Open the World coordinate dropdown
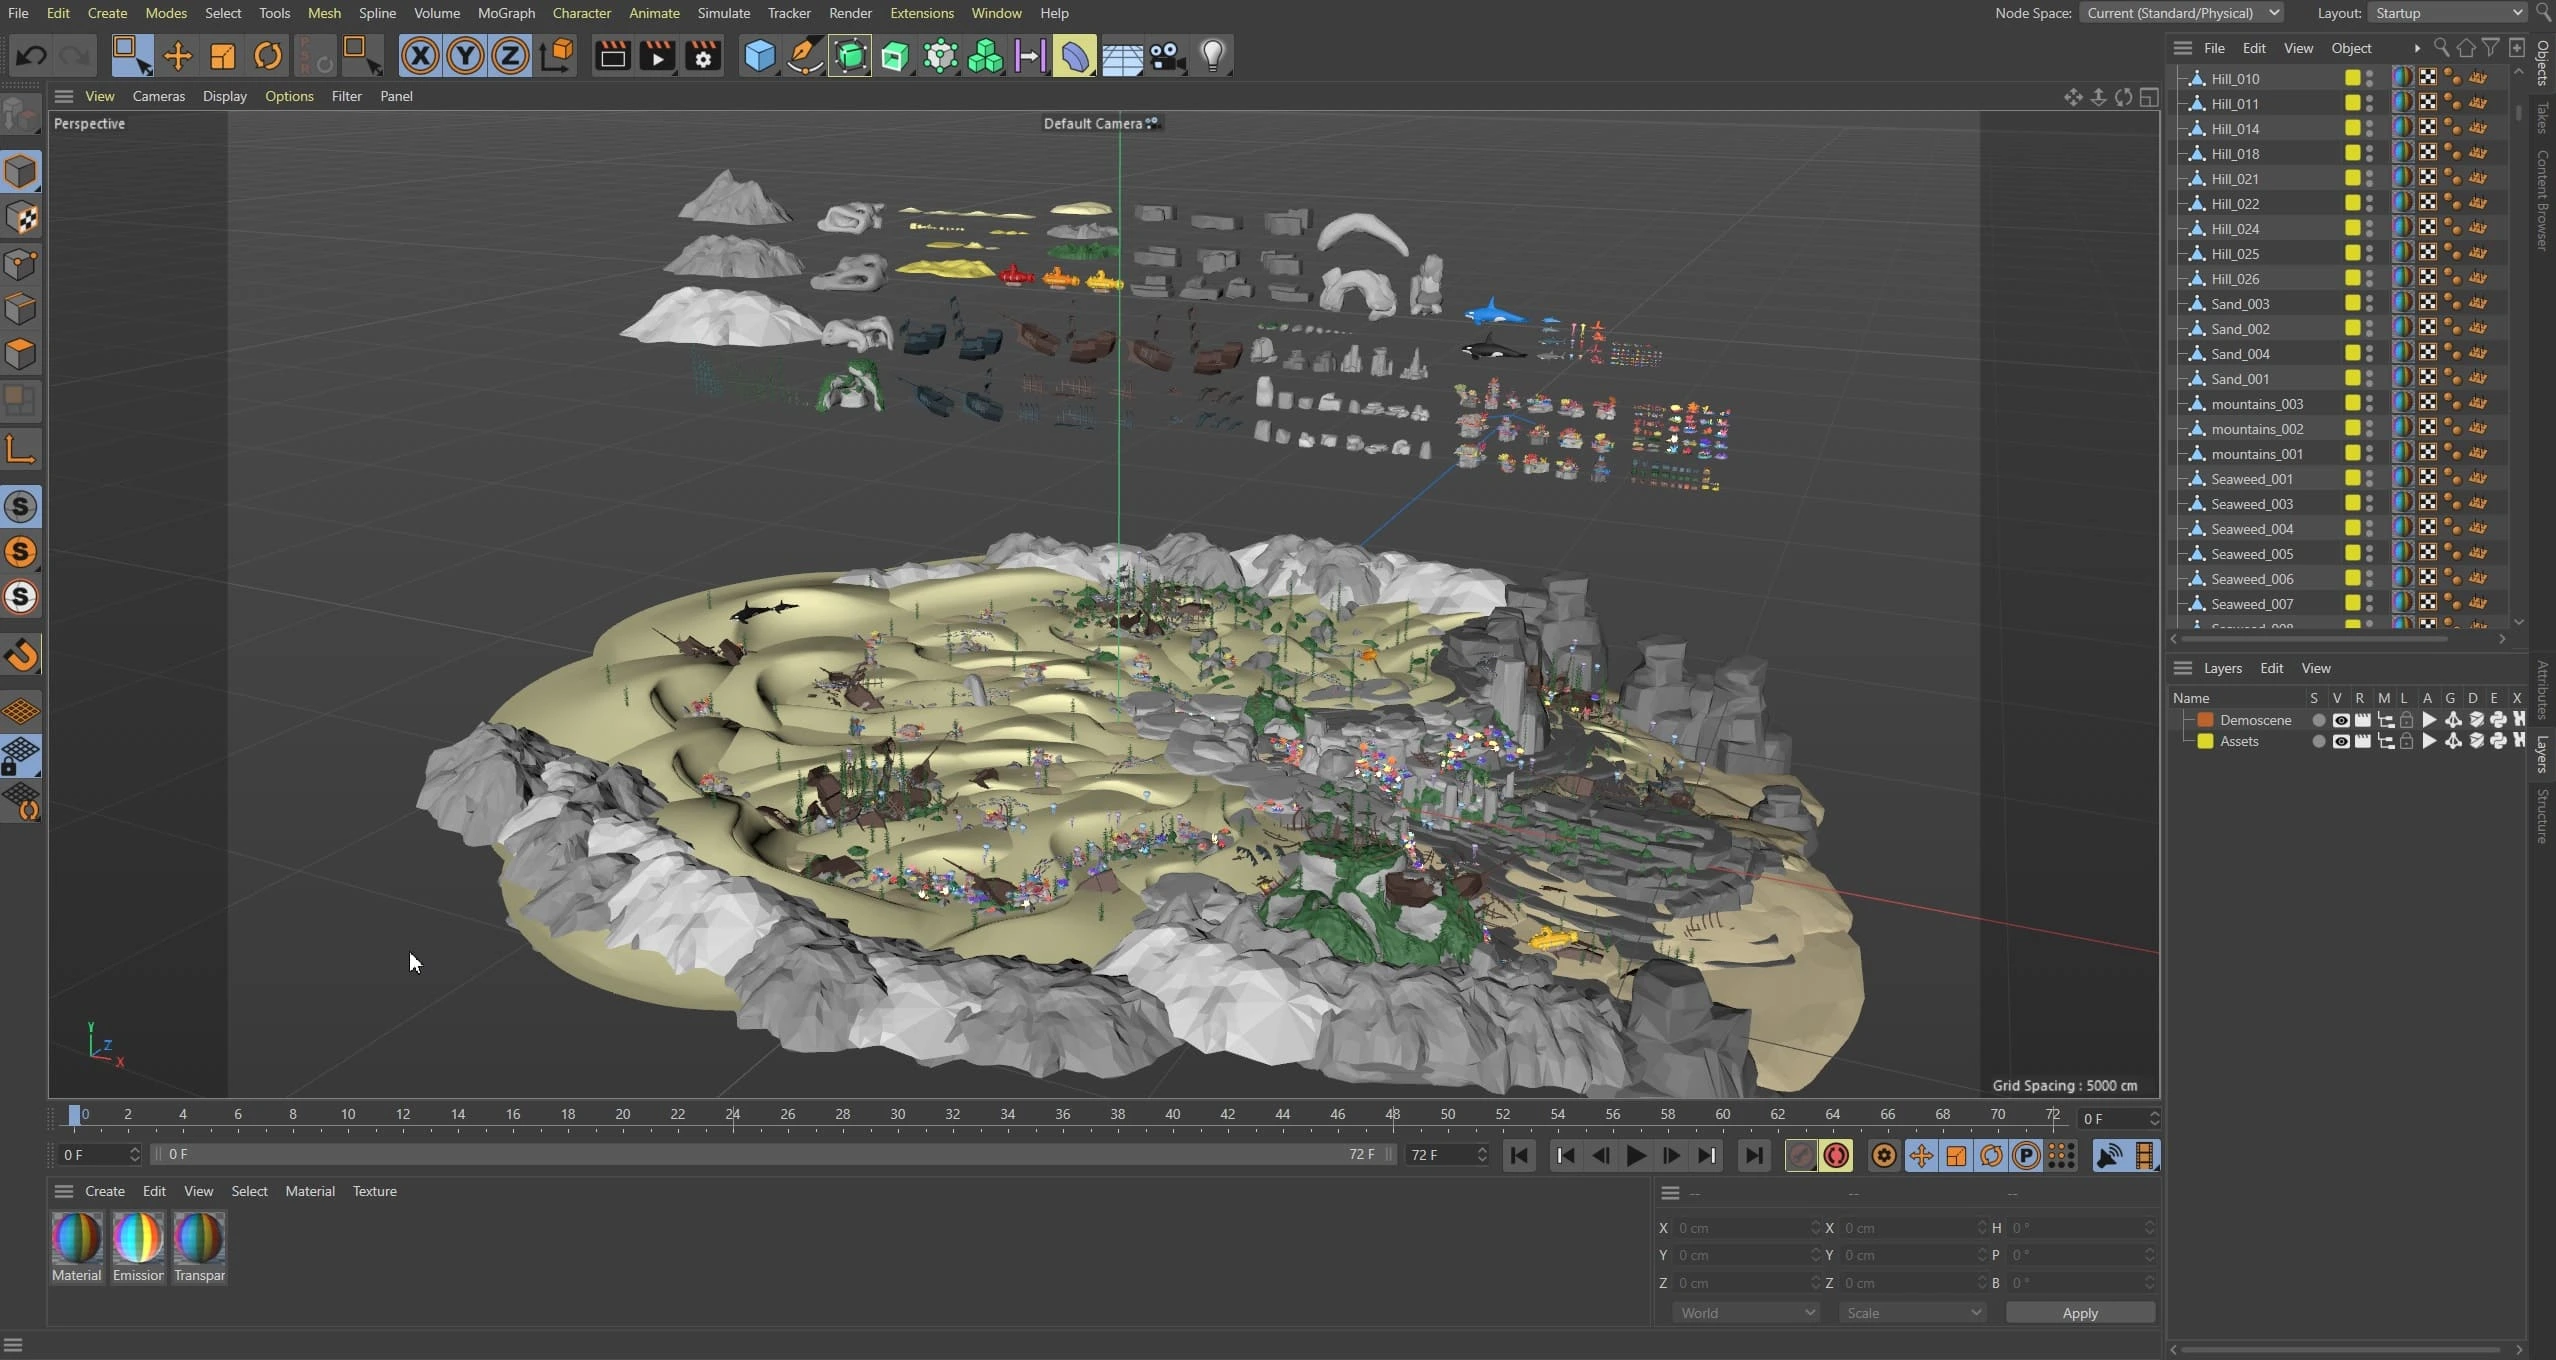This screenshot has width=2556, height=1360. (x=1745, y=1313)
